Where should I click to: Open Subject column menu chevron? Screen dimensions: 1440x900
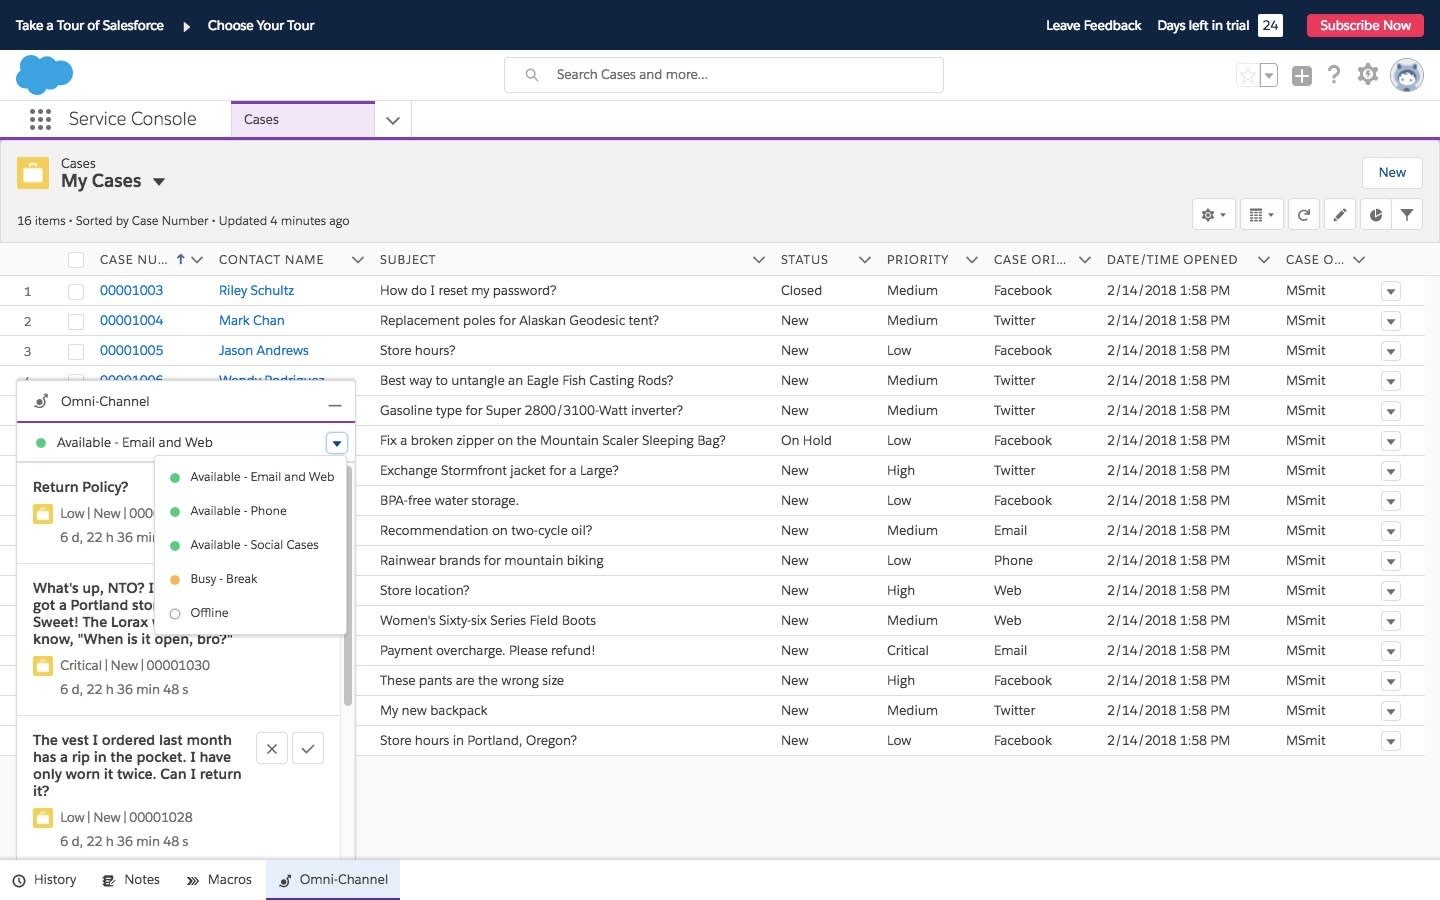[758, 260]
